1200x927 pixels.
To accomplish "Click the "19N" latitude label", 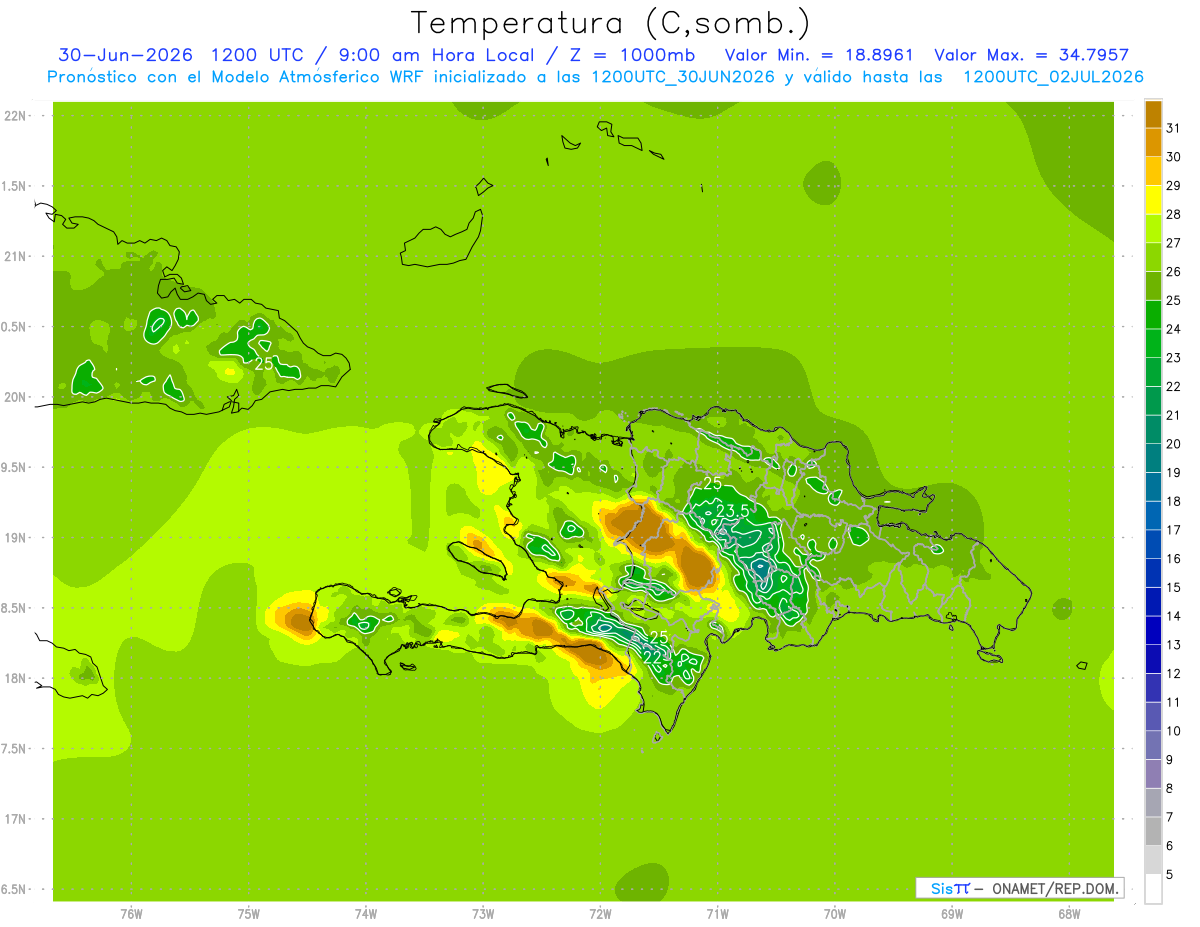I will pyautogui.click(x=15, y=538).
